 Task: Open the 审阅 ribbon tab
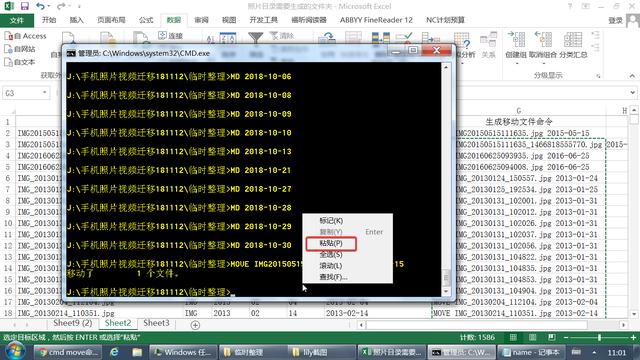tap(201, 20)
